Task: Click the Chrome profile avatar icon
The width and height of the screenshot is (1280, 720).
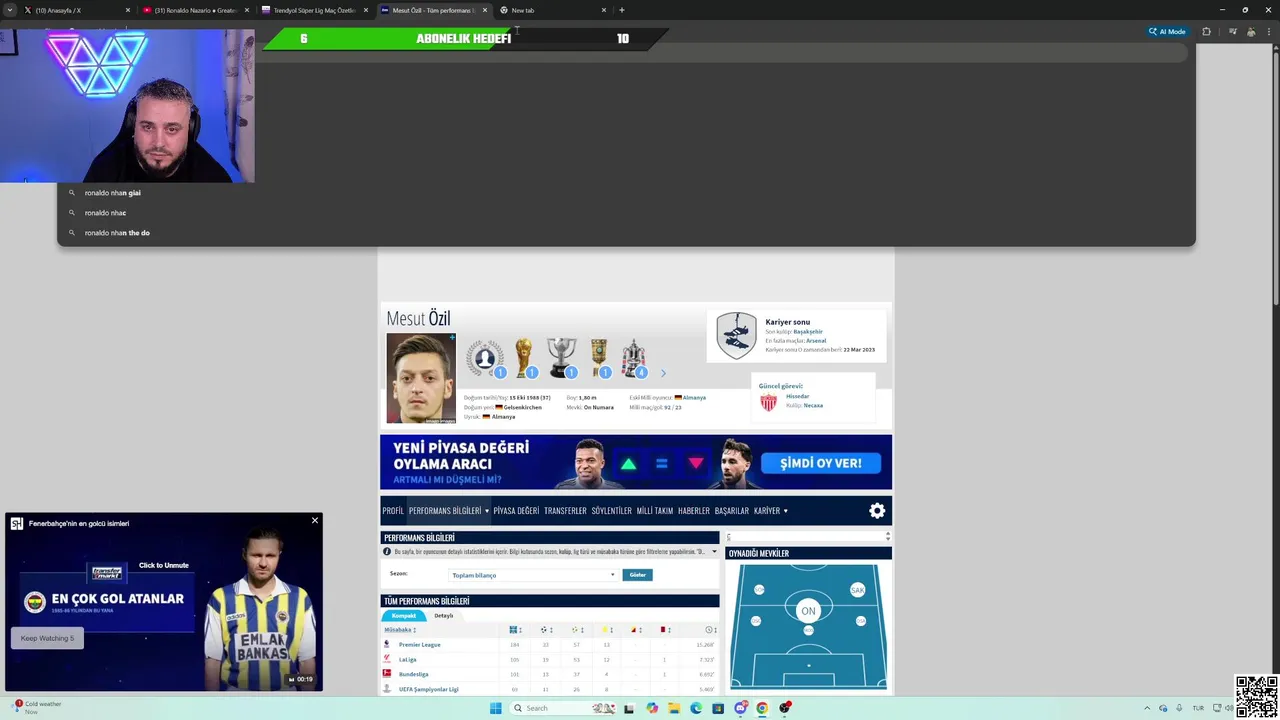Action: 1251,32
